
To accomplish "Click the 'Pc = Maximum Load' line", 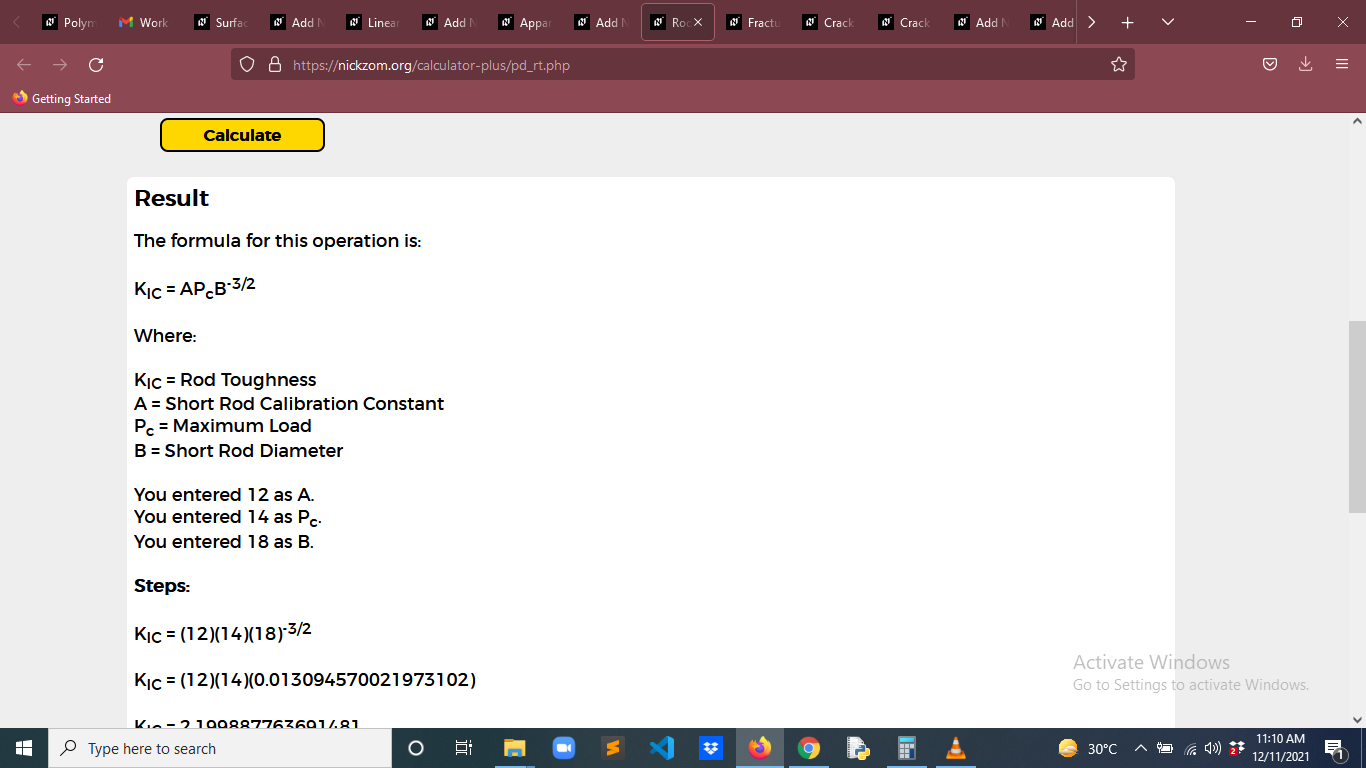I will click(x=223, y=427).
